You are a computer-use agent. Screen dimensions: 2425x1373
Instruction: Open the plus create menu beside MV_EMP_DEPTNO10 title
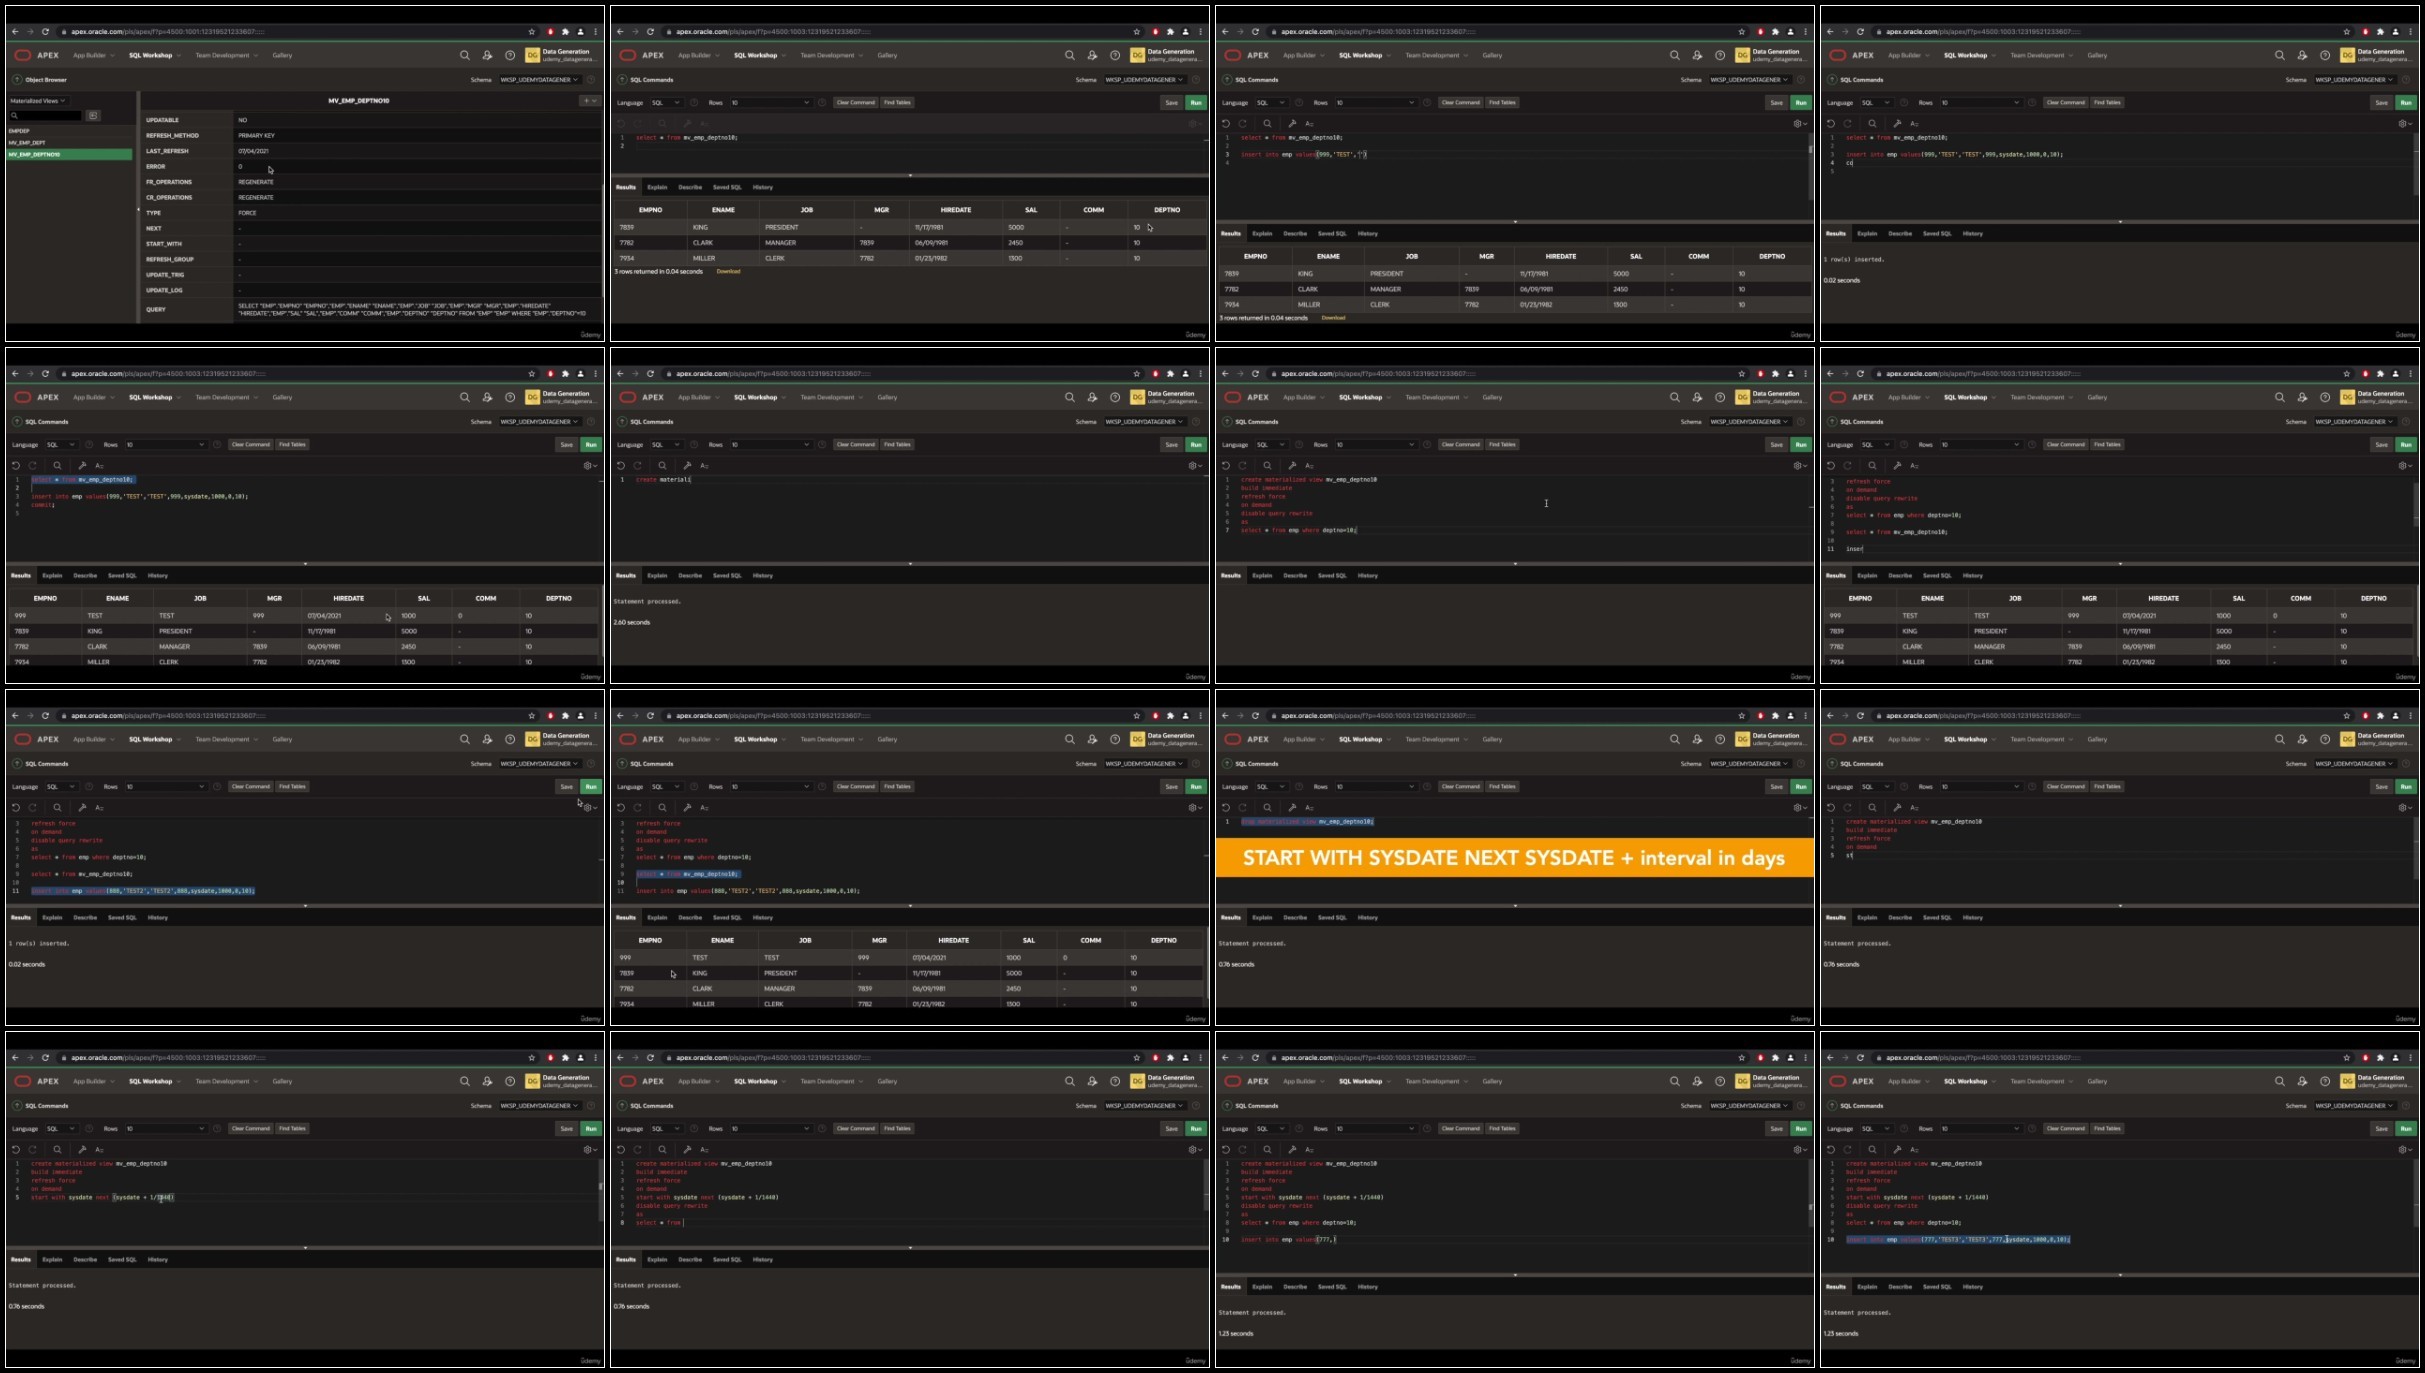[590, 100]
